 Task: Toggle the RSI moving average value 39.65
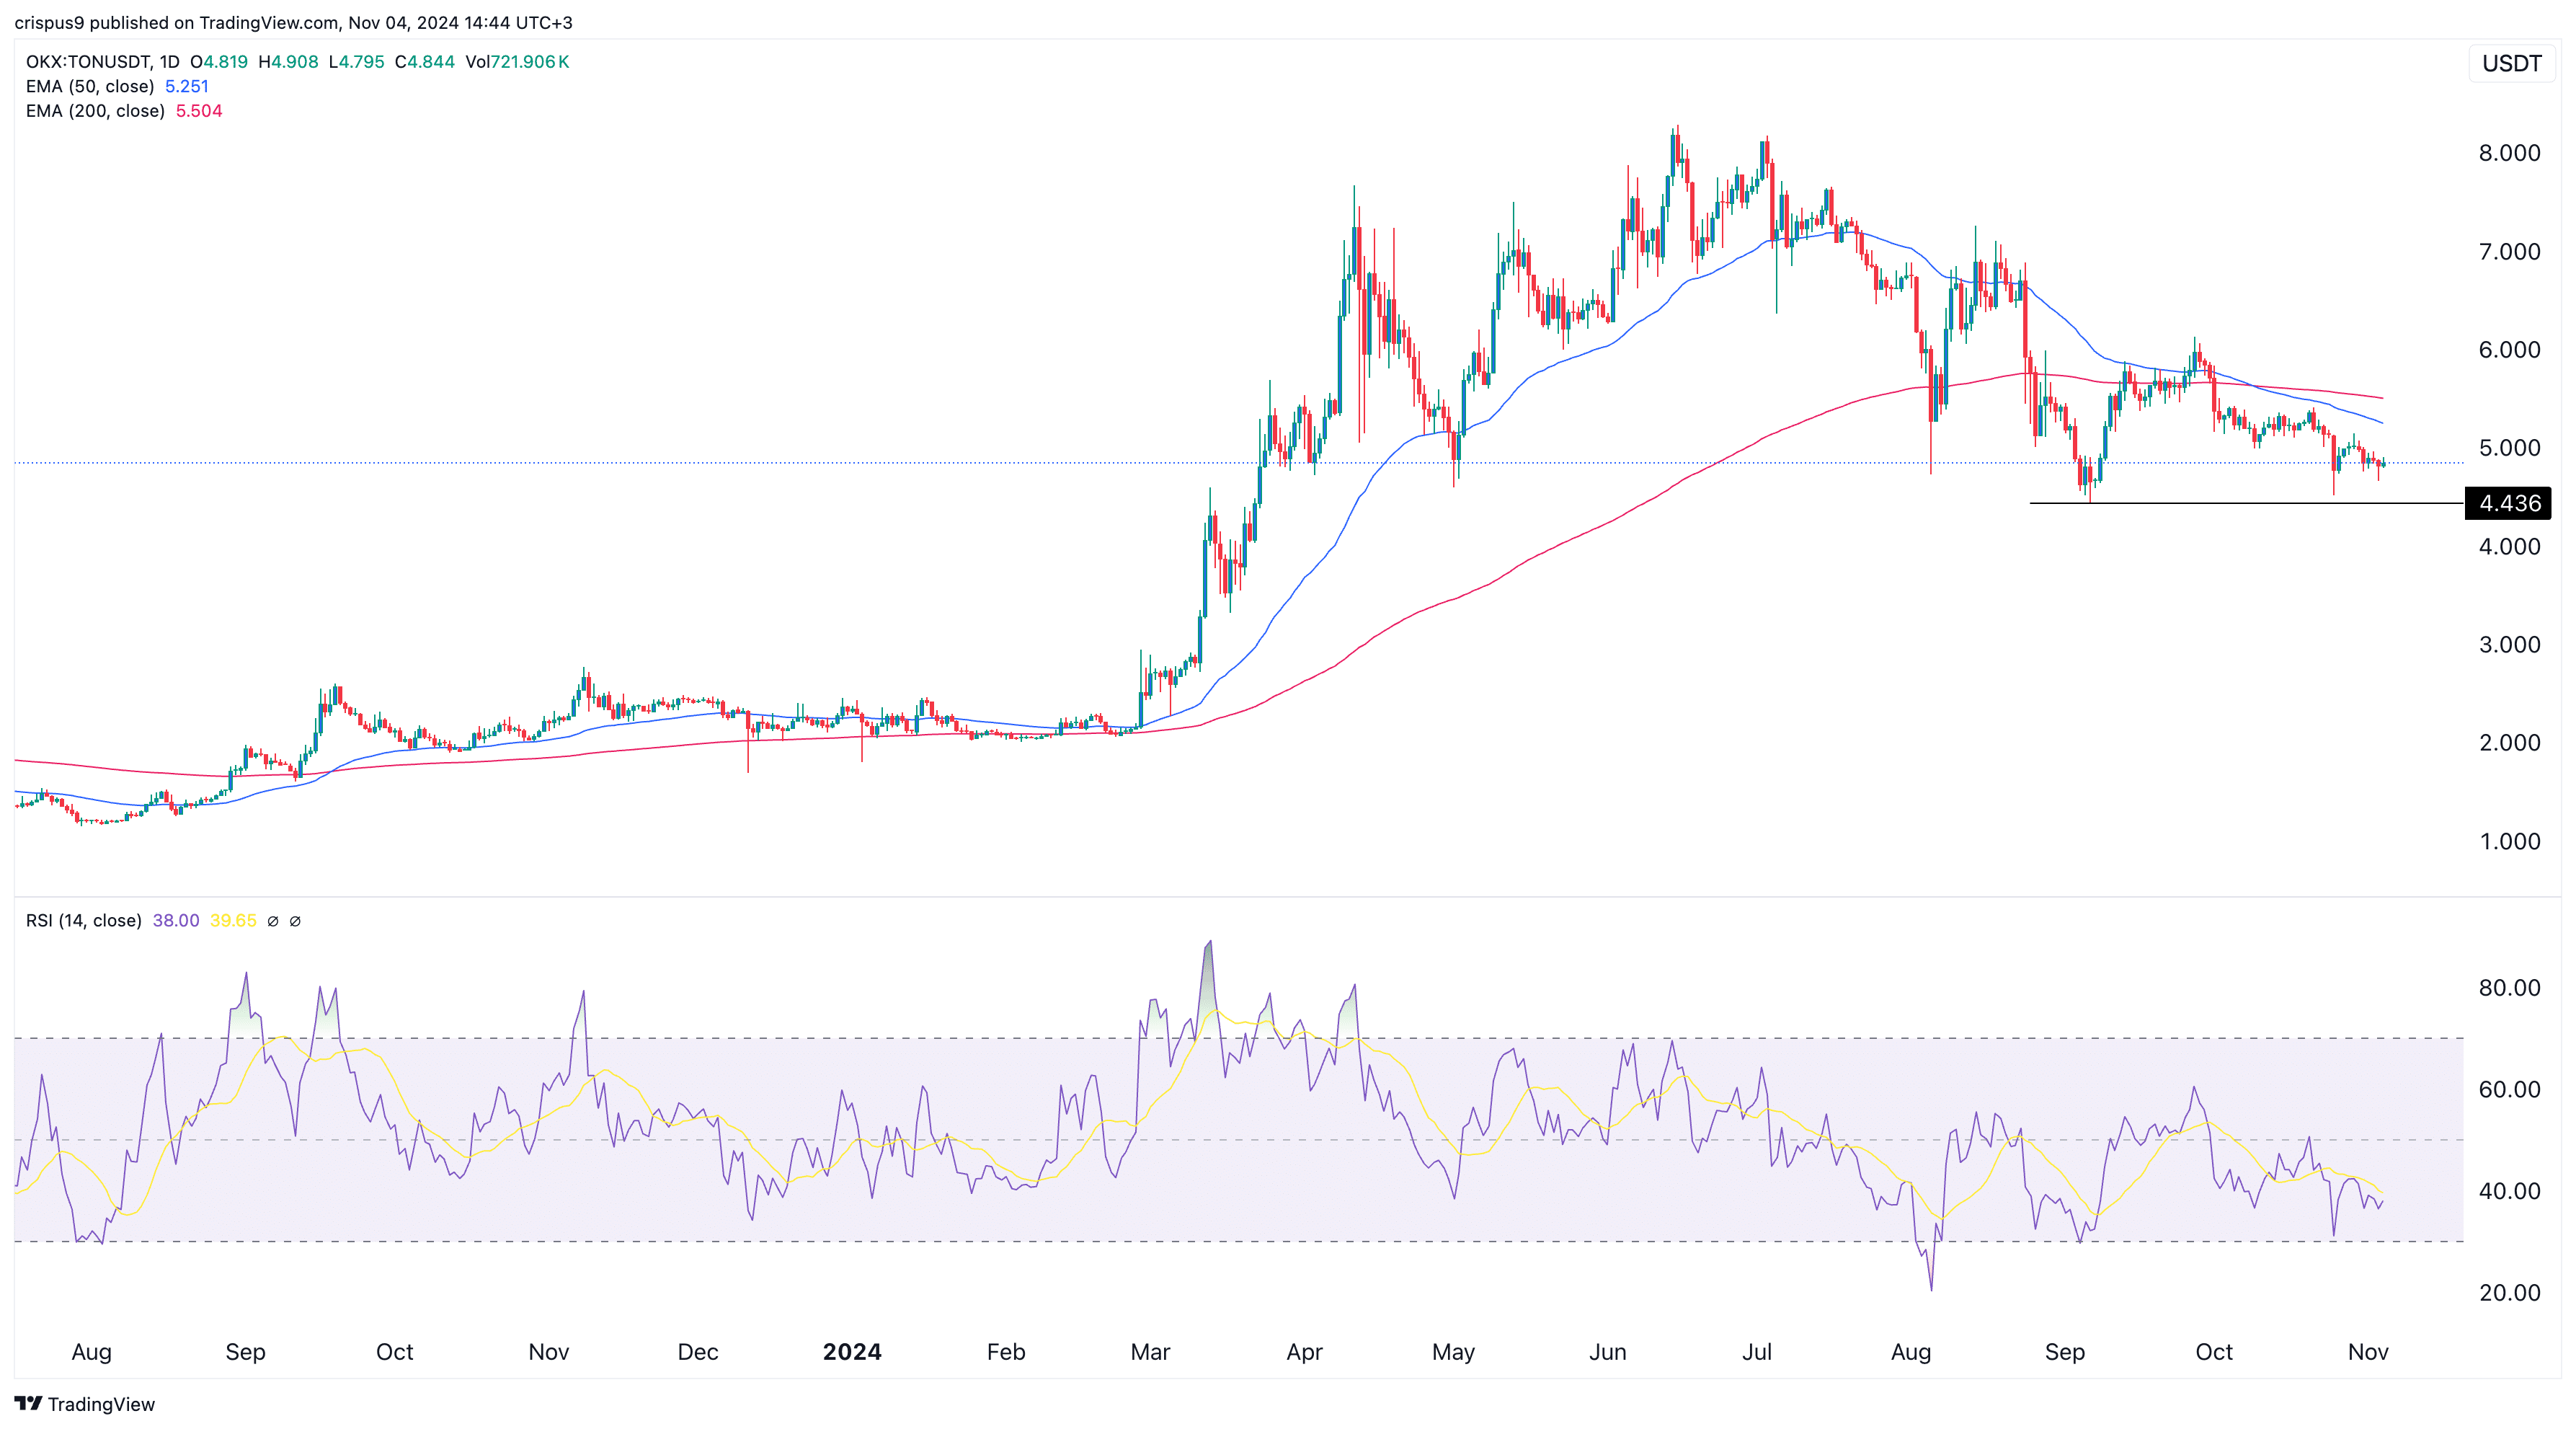(234, 921)
